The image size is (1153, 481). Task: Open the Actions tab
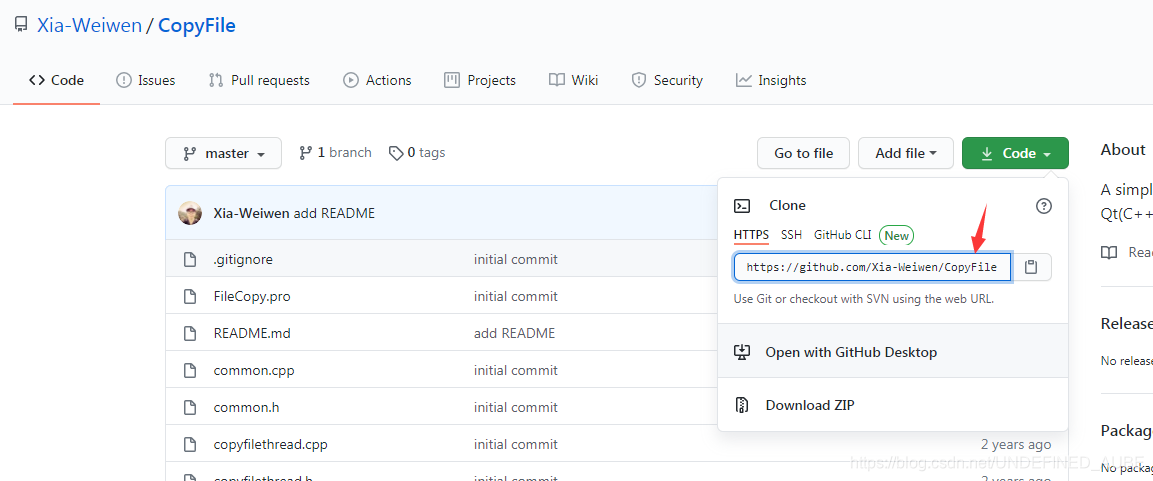(x=377, y=80)
